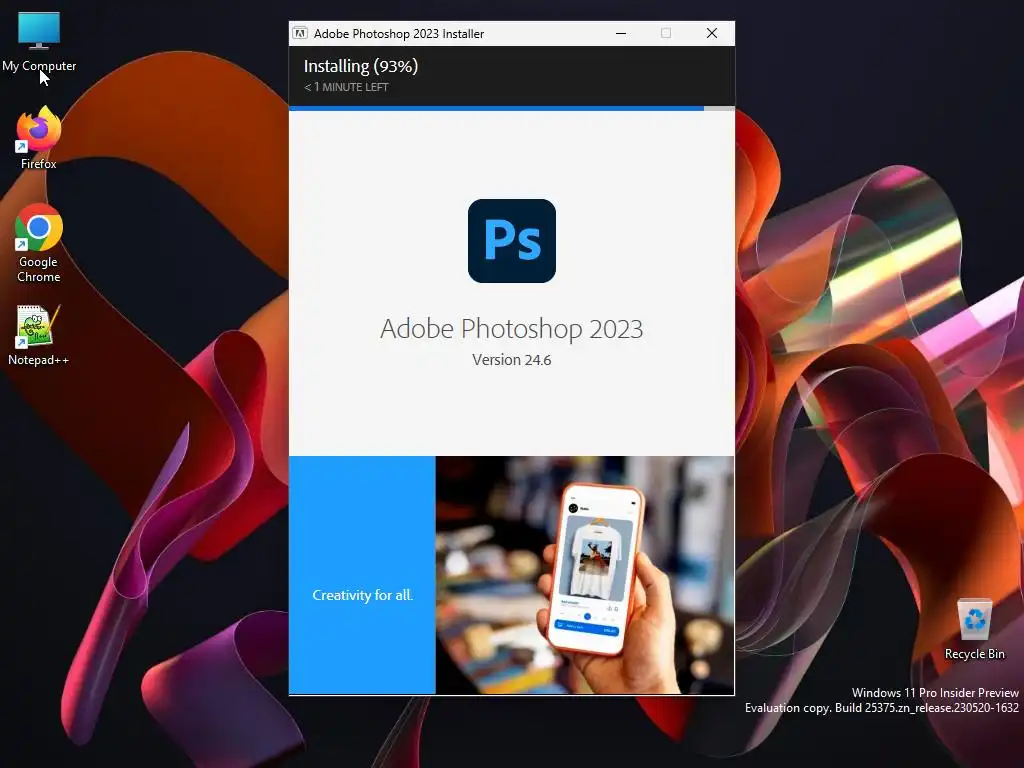Select the My Computer desktop icon
1024x768 pixels.
click(39, 42)
